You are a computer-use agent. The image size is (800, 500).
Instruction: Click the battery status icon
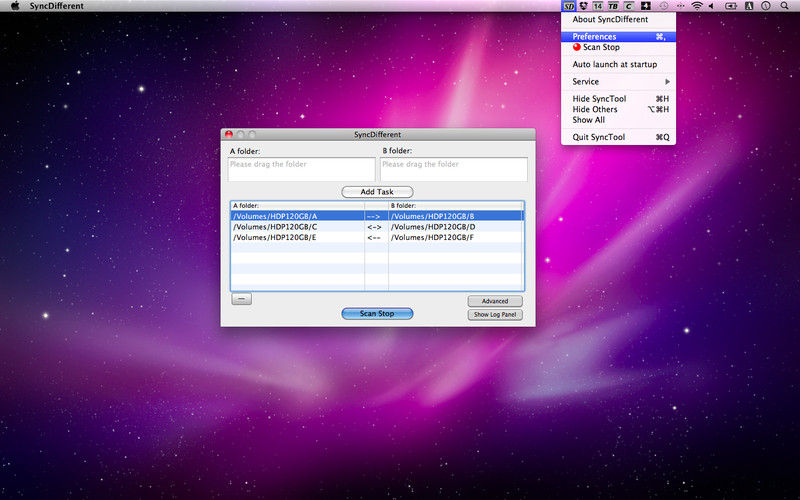coord(731,6)
